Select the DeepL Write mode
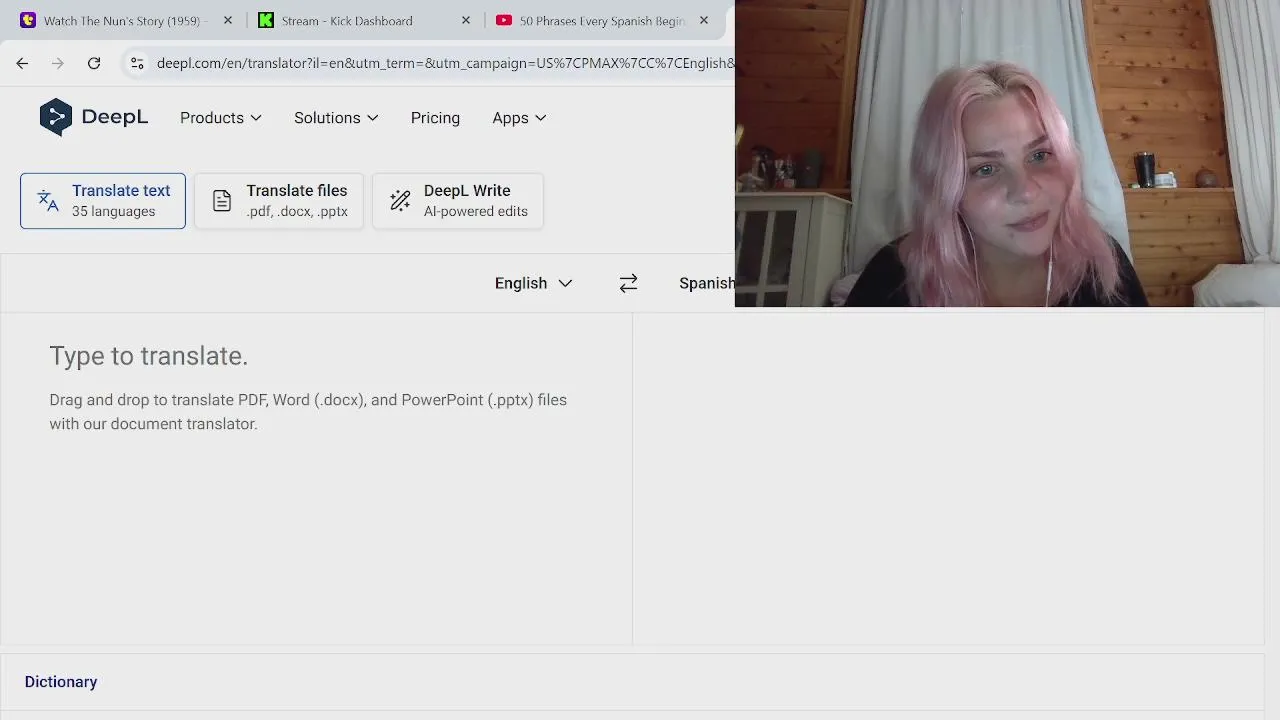 coord(458,201)
